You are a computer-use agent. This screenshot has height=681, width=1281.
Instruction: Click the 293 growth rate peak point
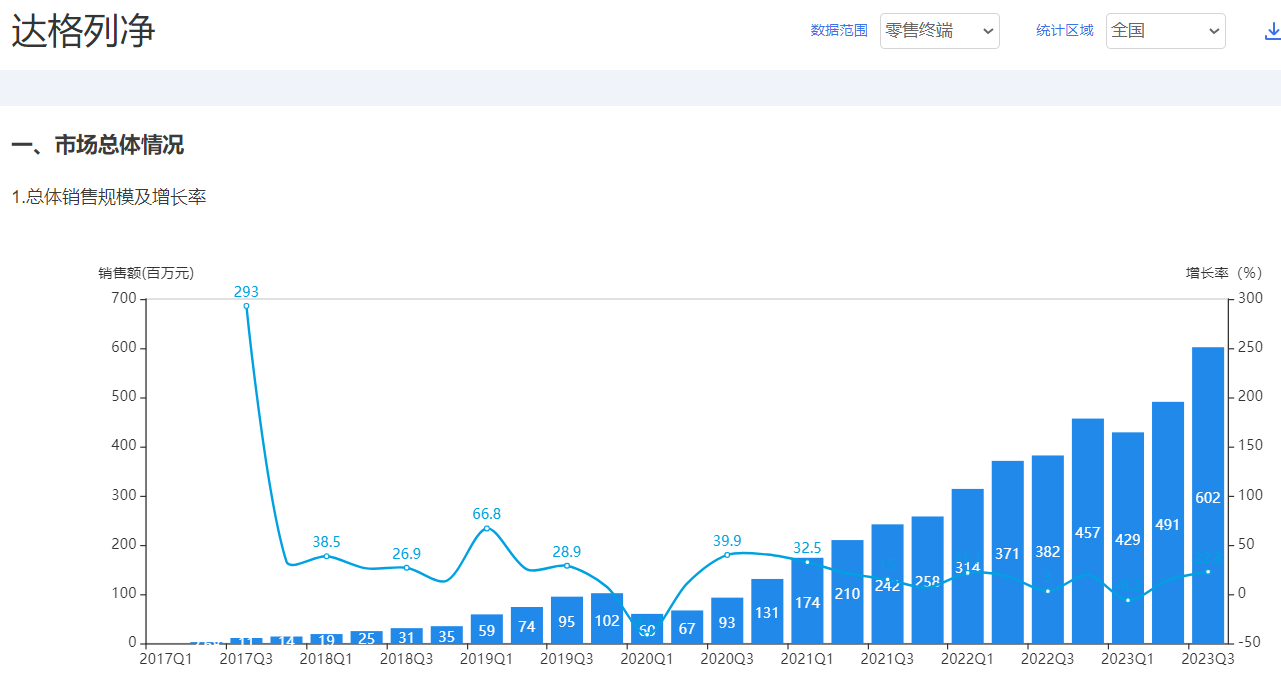pyautogui.click(x=246, y=306)
